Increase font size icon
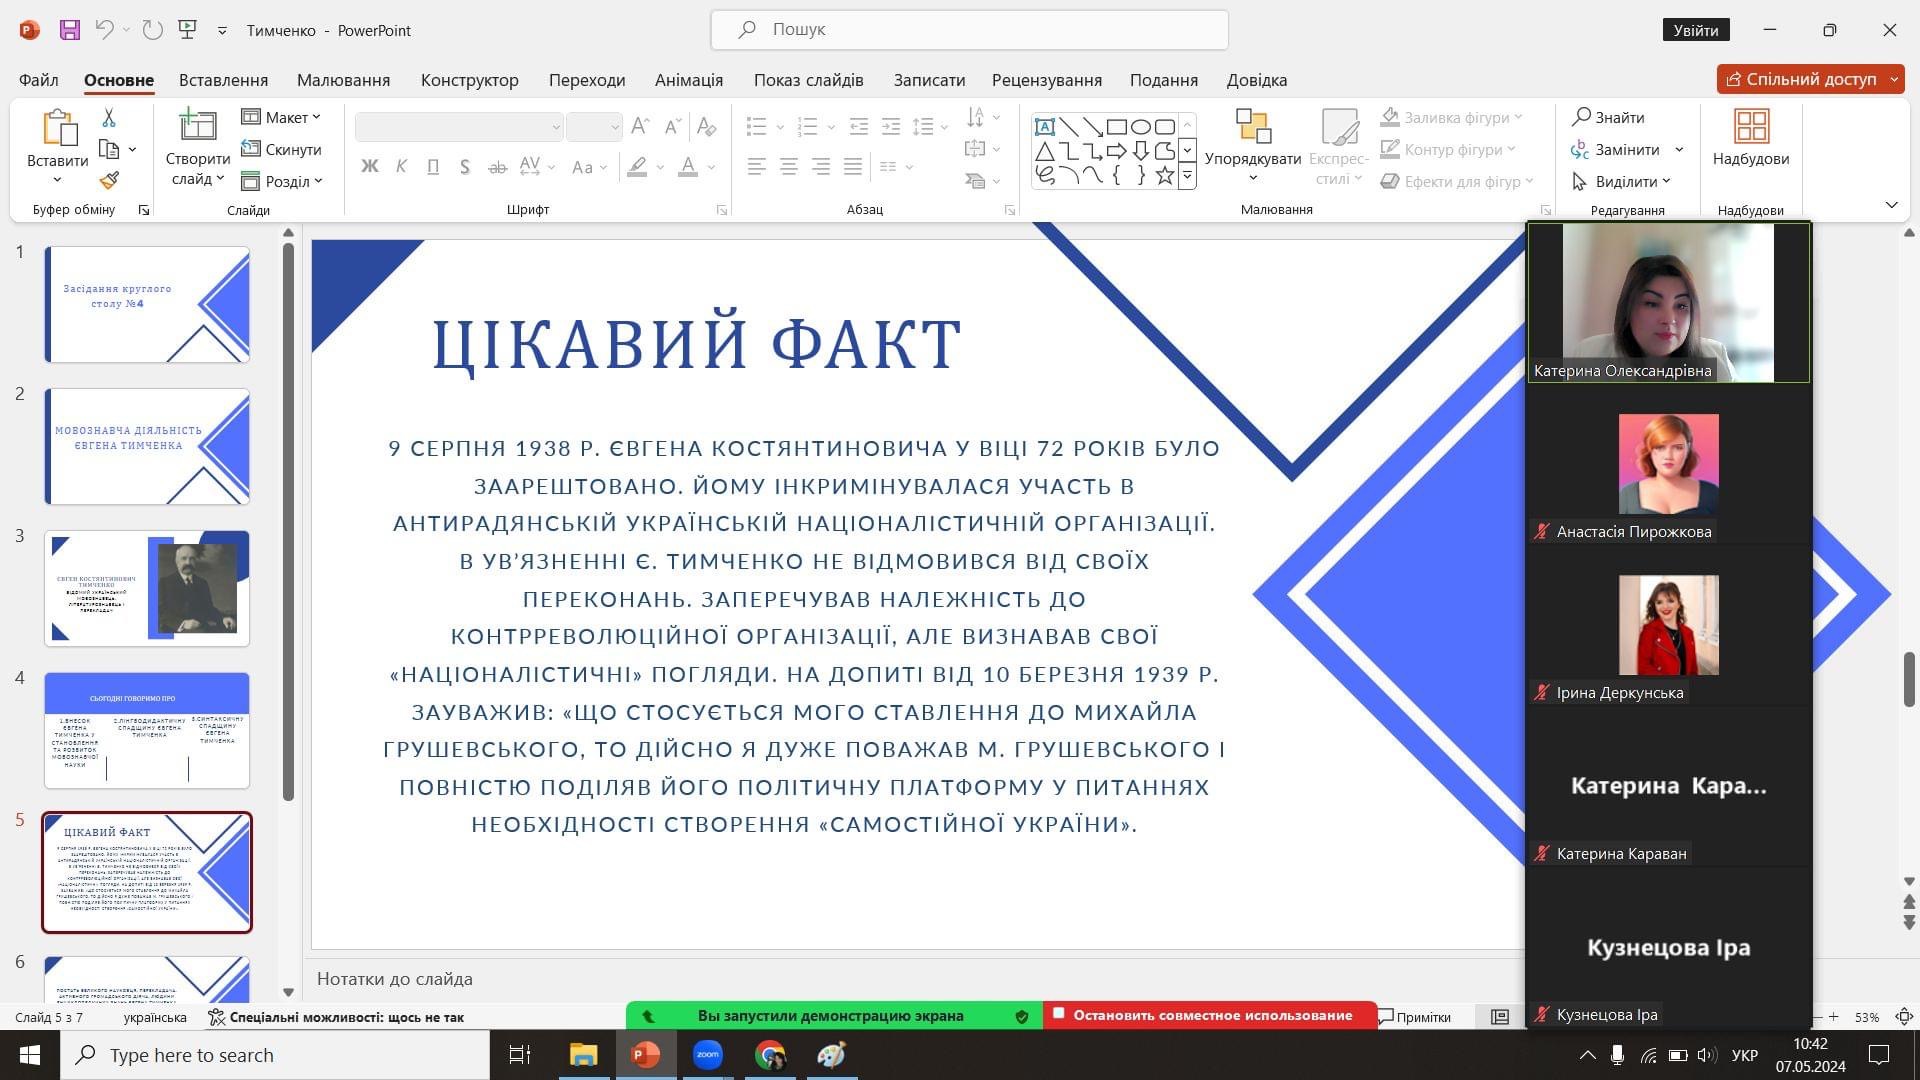1920x1080 pixels. coord(641,126)
